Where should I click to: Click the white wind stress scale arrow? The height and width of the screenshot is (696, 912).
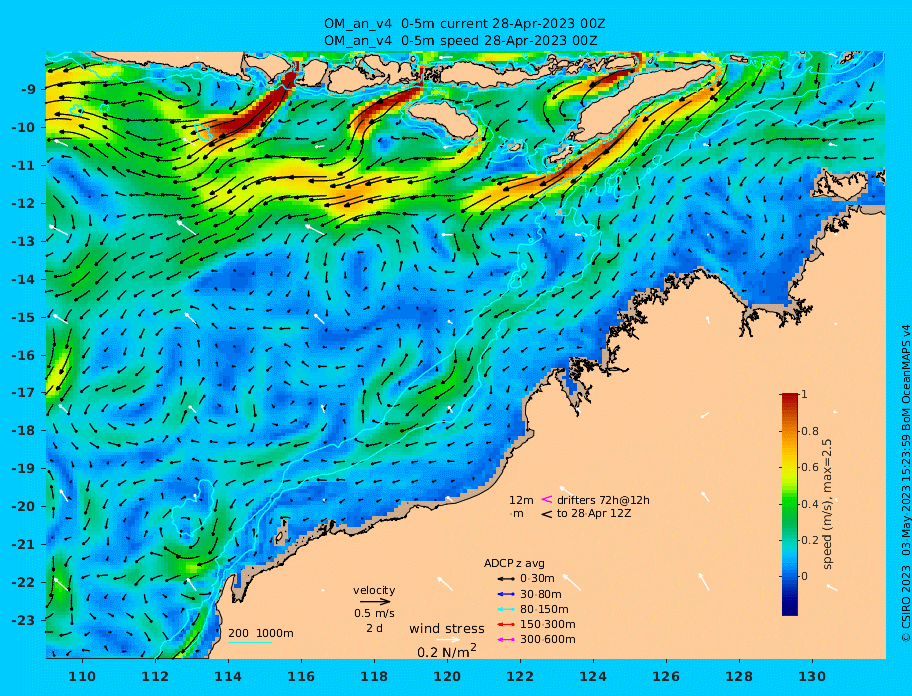point(448,640)
